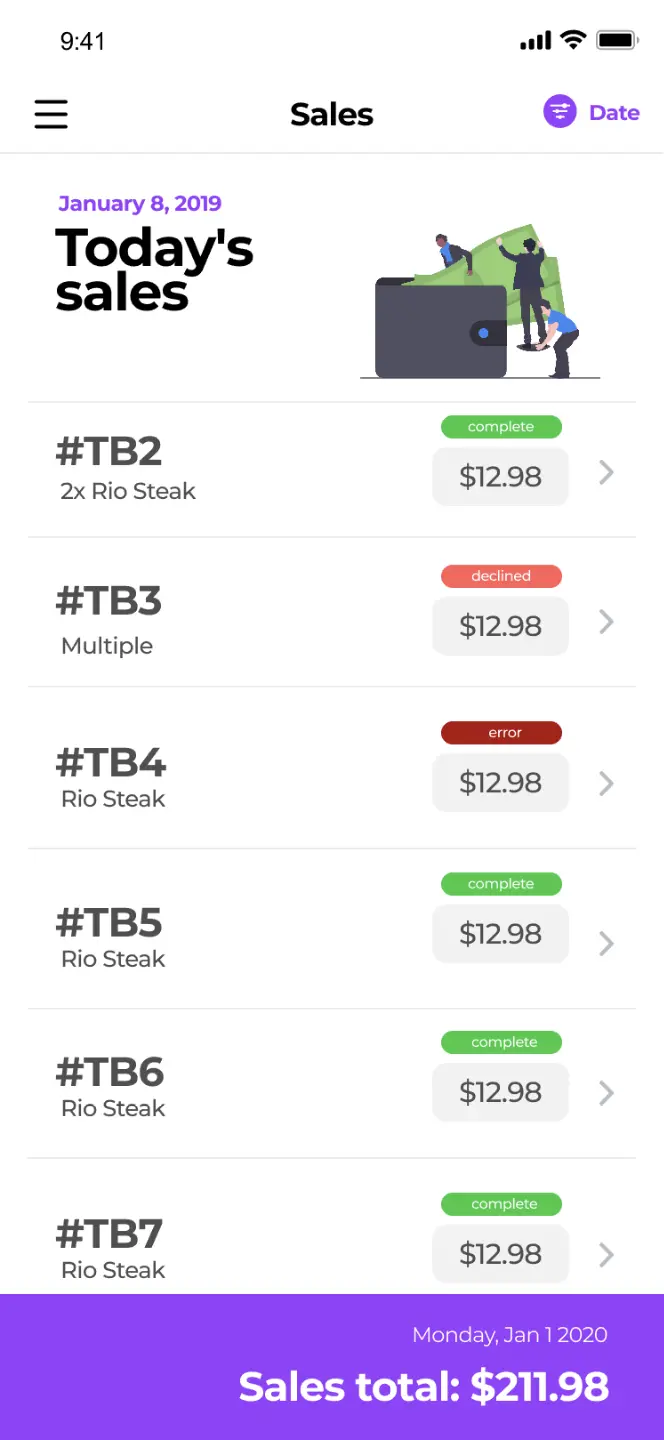Expand the #TB2 sale details chevron
The height and width of the screenshot is (1440, 664).
606,473
